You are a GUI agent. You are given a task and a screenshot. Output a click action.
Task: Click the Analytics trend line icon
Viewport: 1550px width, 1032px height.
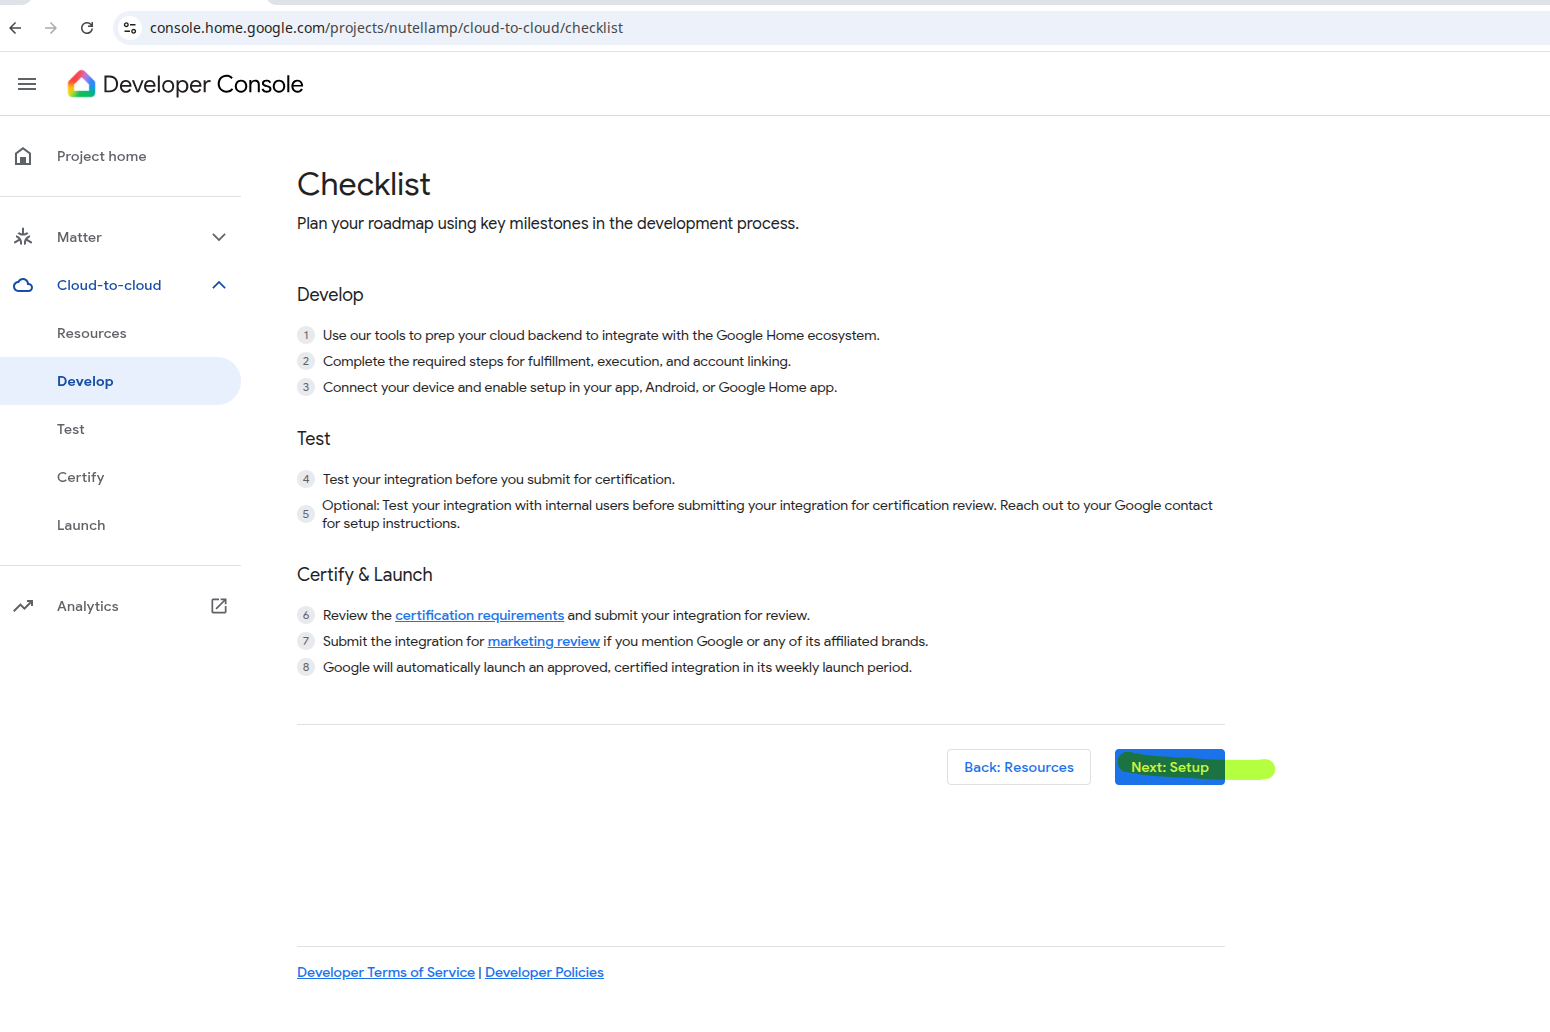23,606
